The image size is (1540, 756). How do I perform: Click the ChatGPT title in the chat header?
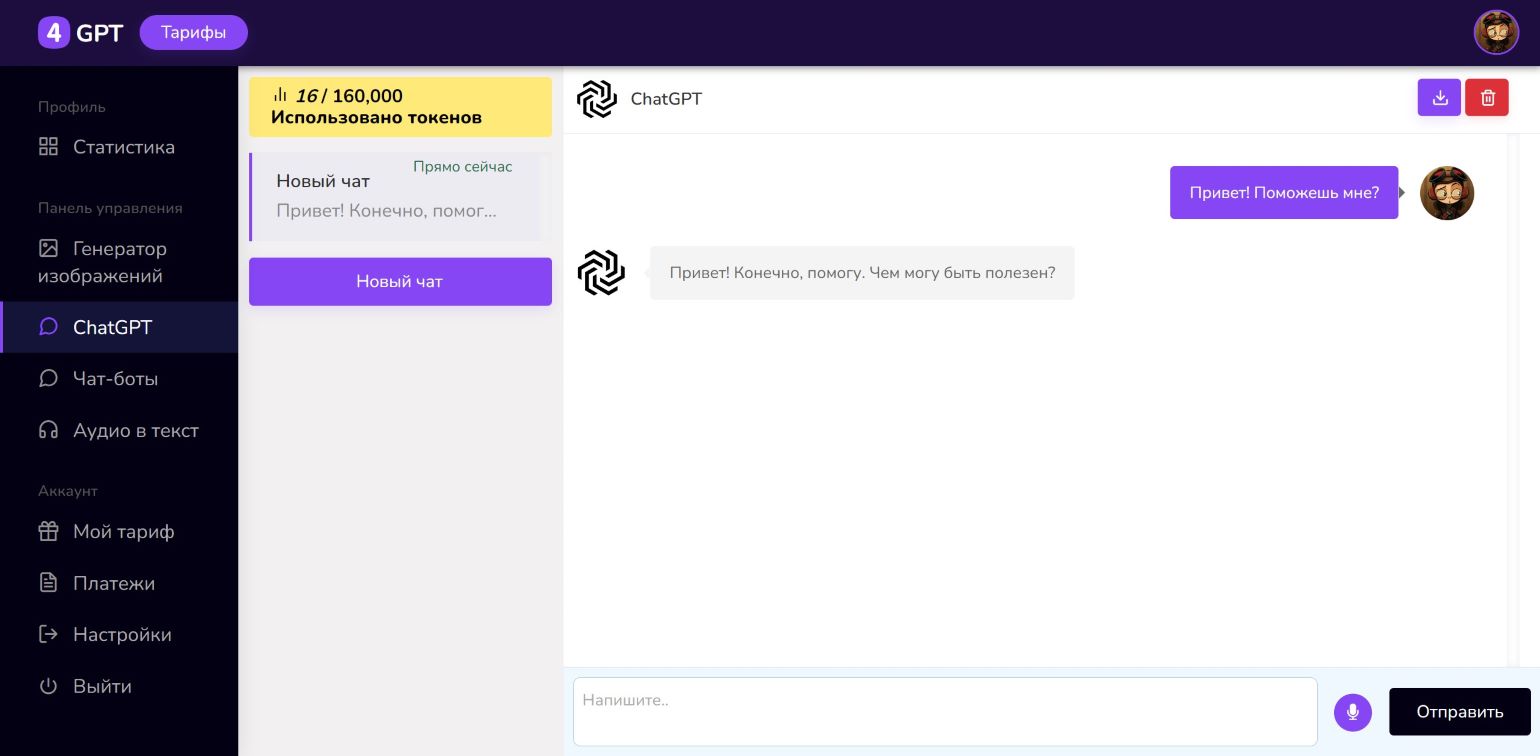pyautogui.click(x=666, y=99)
